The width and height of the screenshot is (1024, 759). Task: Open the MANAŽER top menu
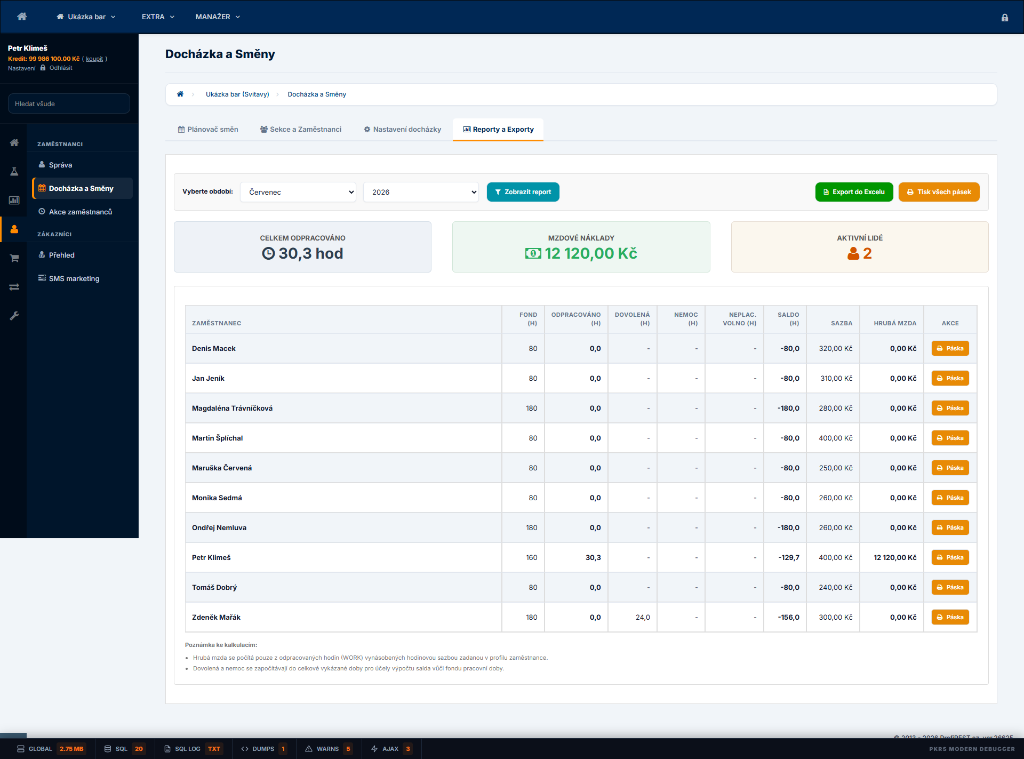point(217,16)
